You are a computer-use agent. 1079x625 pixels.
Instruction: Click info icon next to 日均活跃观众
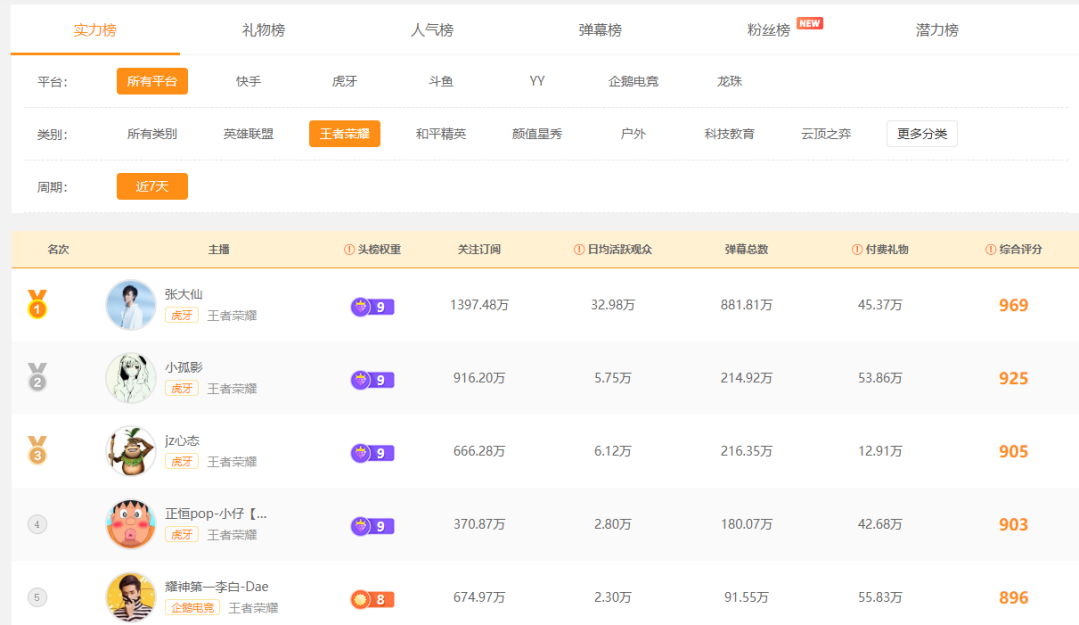[x=579, y=249]
